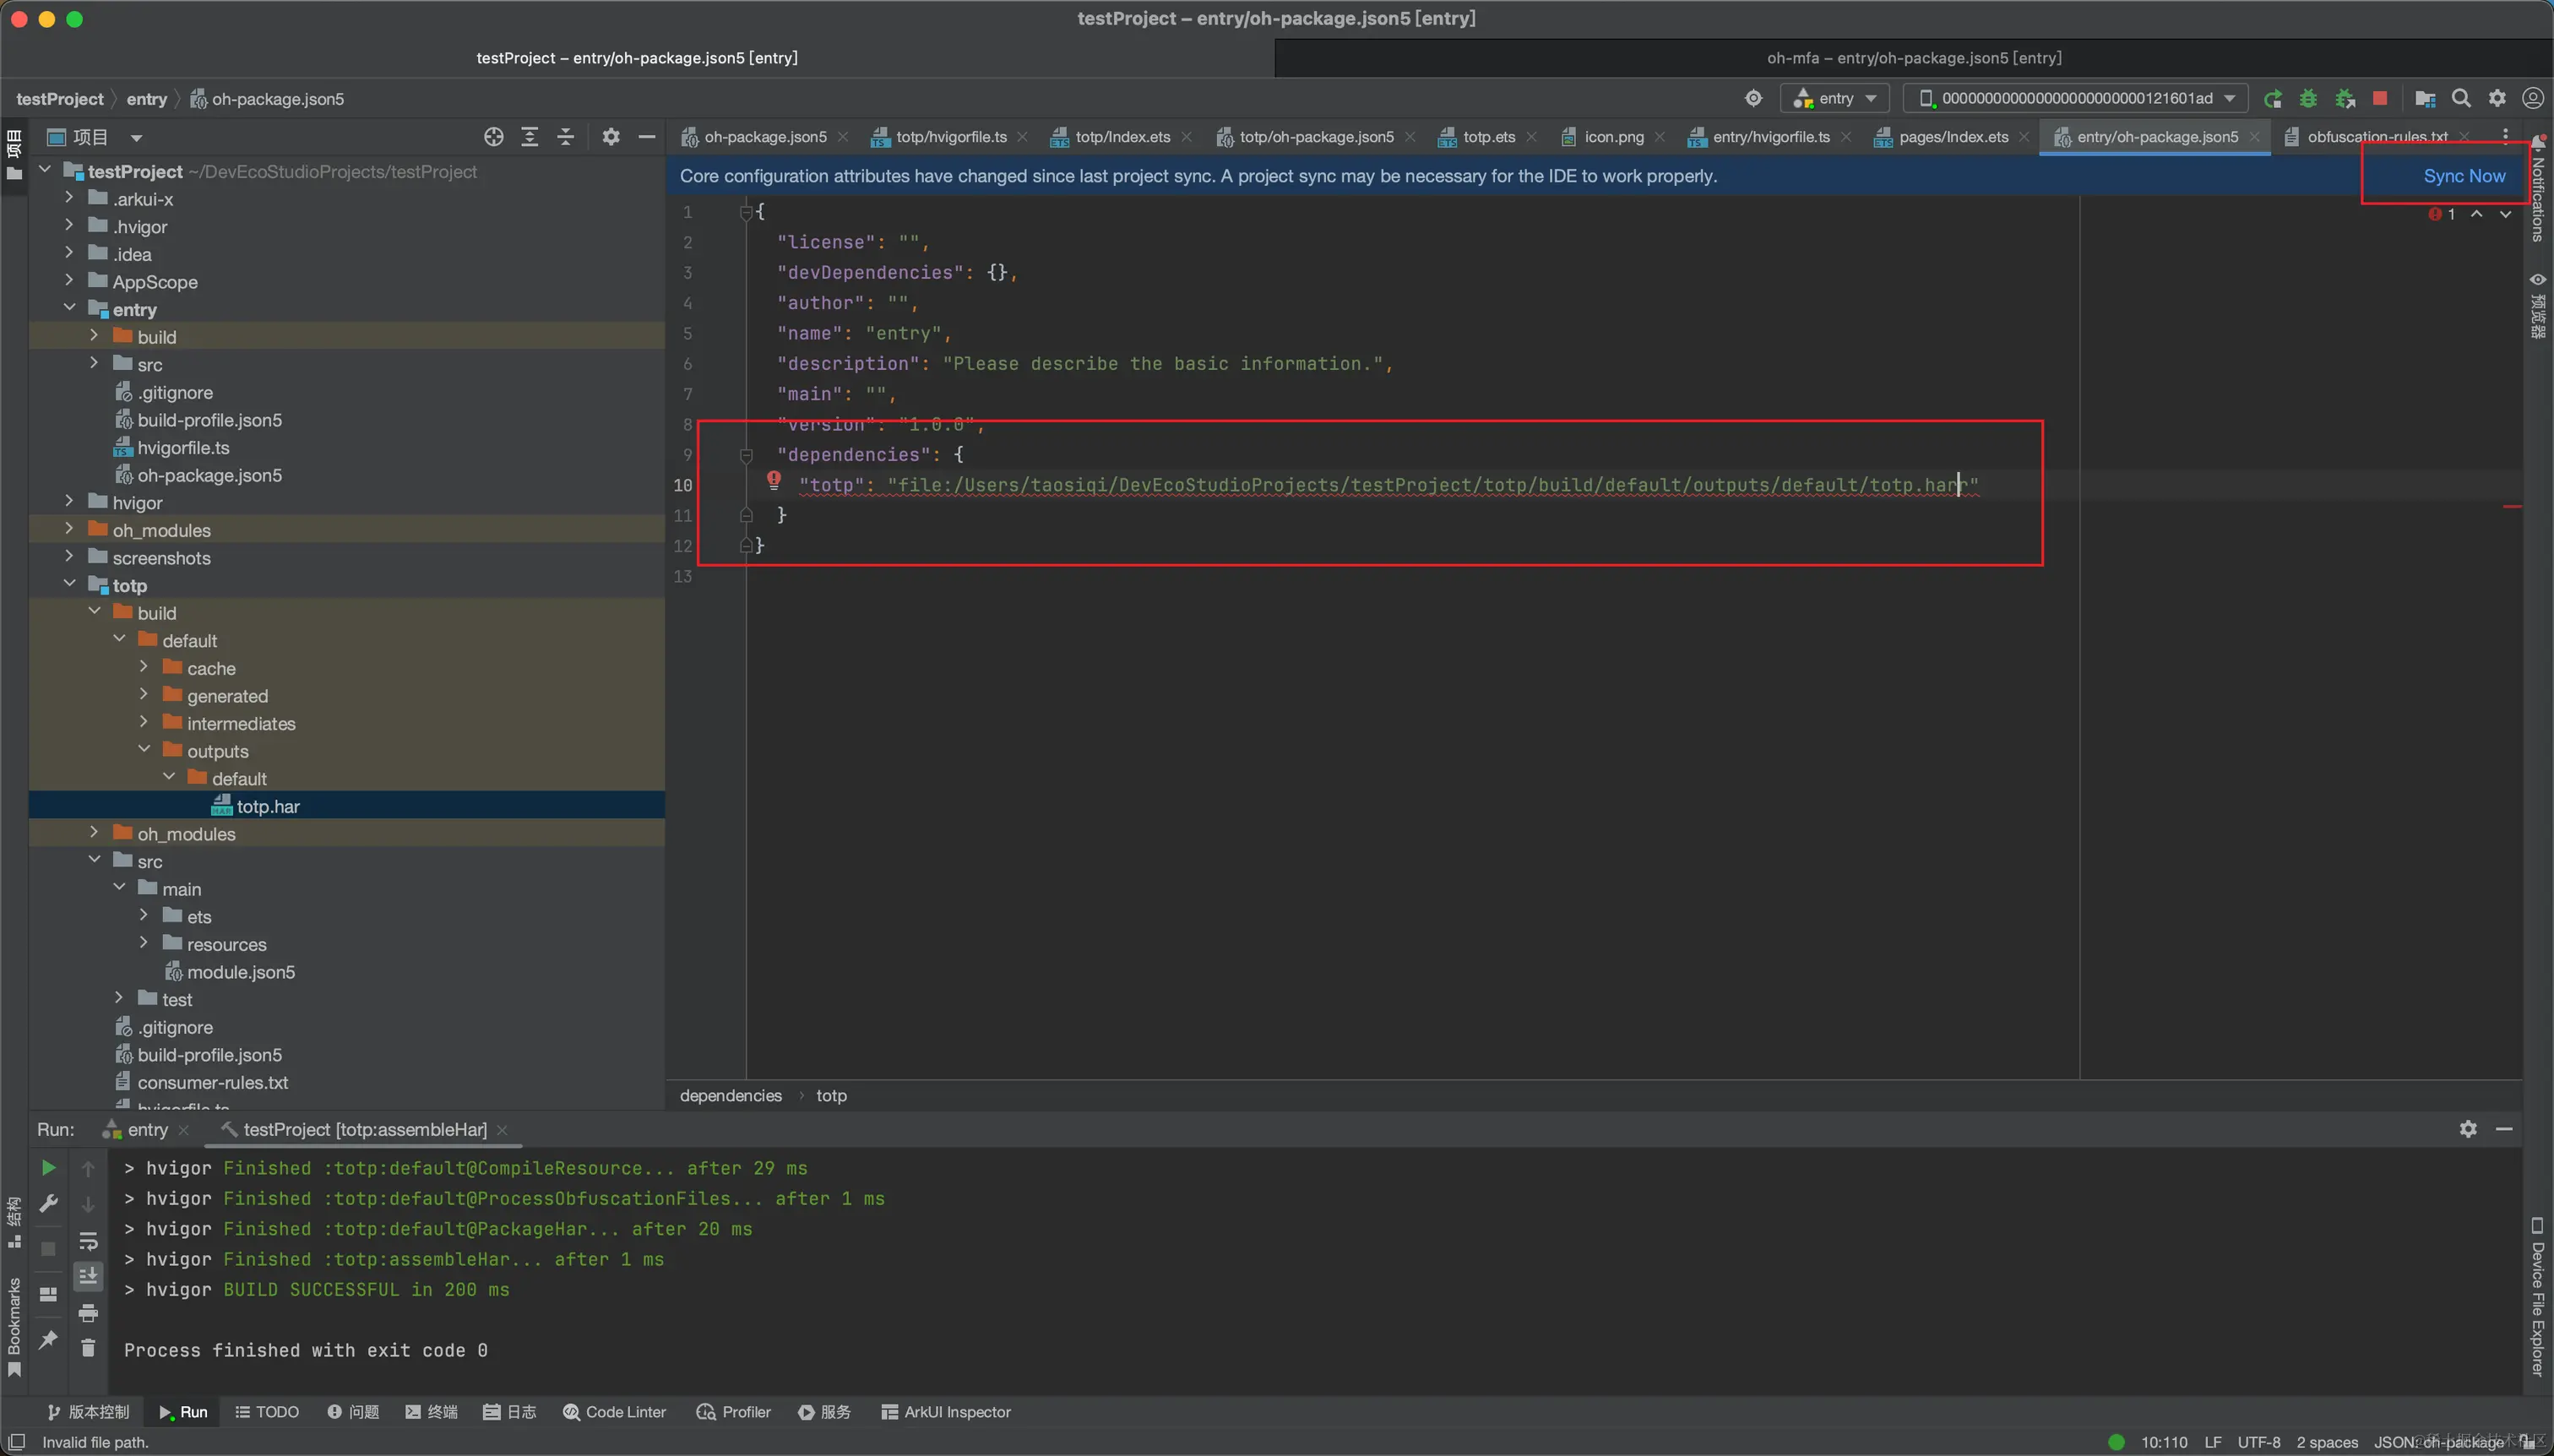The width and height of the screenshot is (2554, 1456).
Task: Hide the Project panel with minus icon
Action: click(x=647, y=137)
